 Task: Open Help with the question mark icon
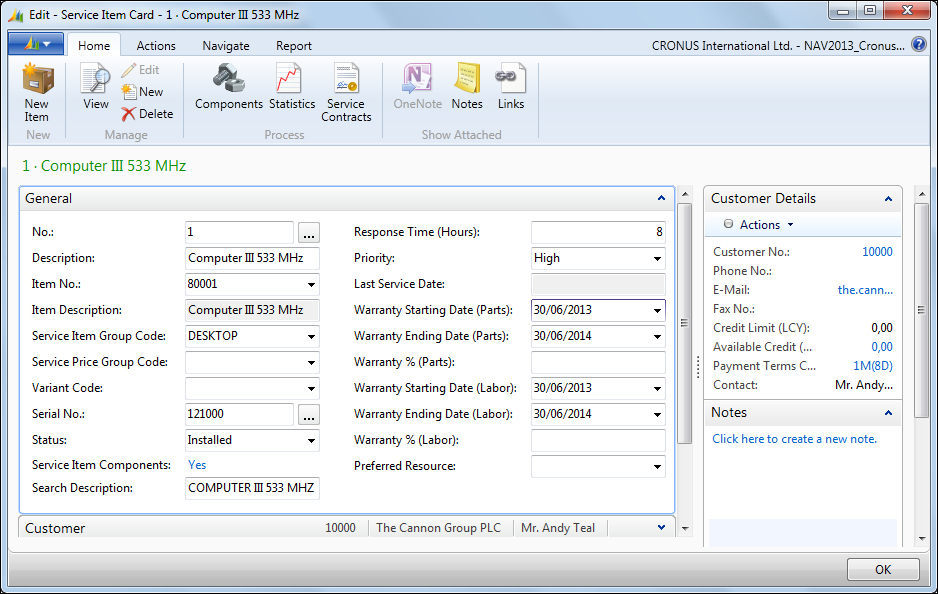(x=919, y=44)
